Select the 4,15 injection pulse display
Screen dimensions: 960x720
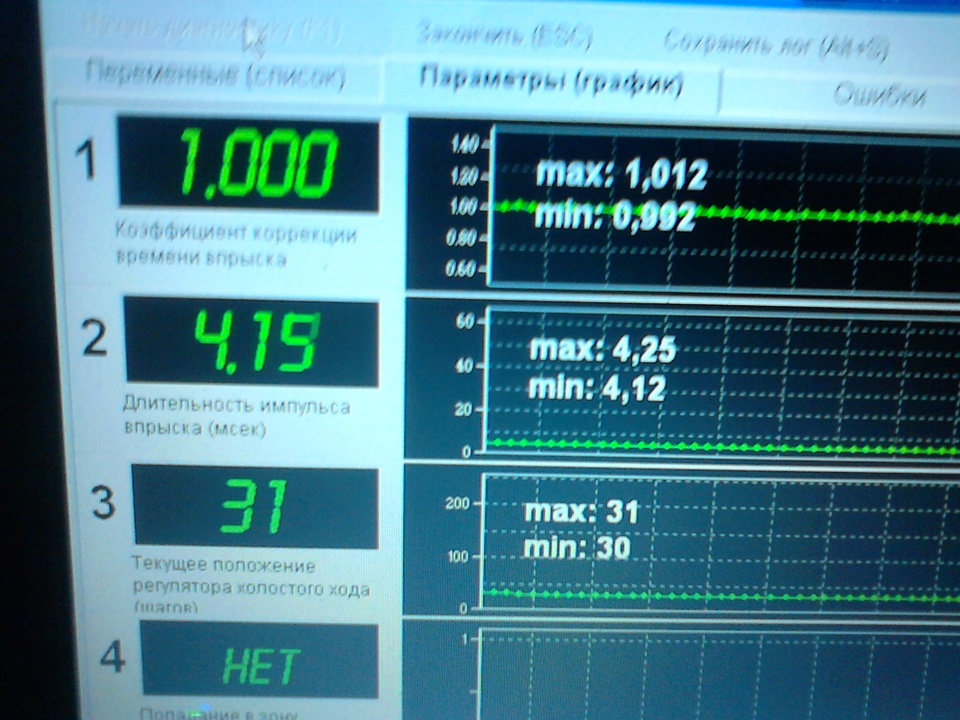coord(251,342)
